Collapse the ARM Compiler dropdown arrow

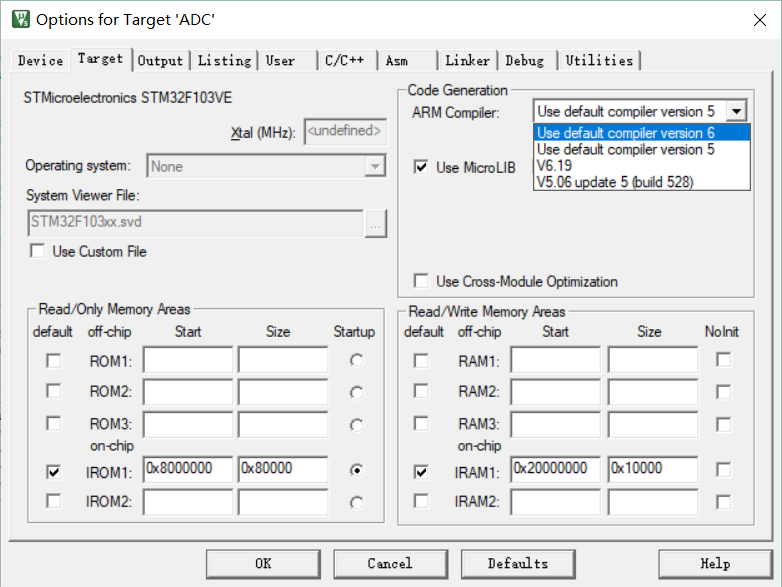tap(736, 111)
